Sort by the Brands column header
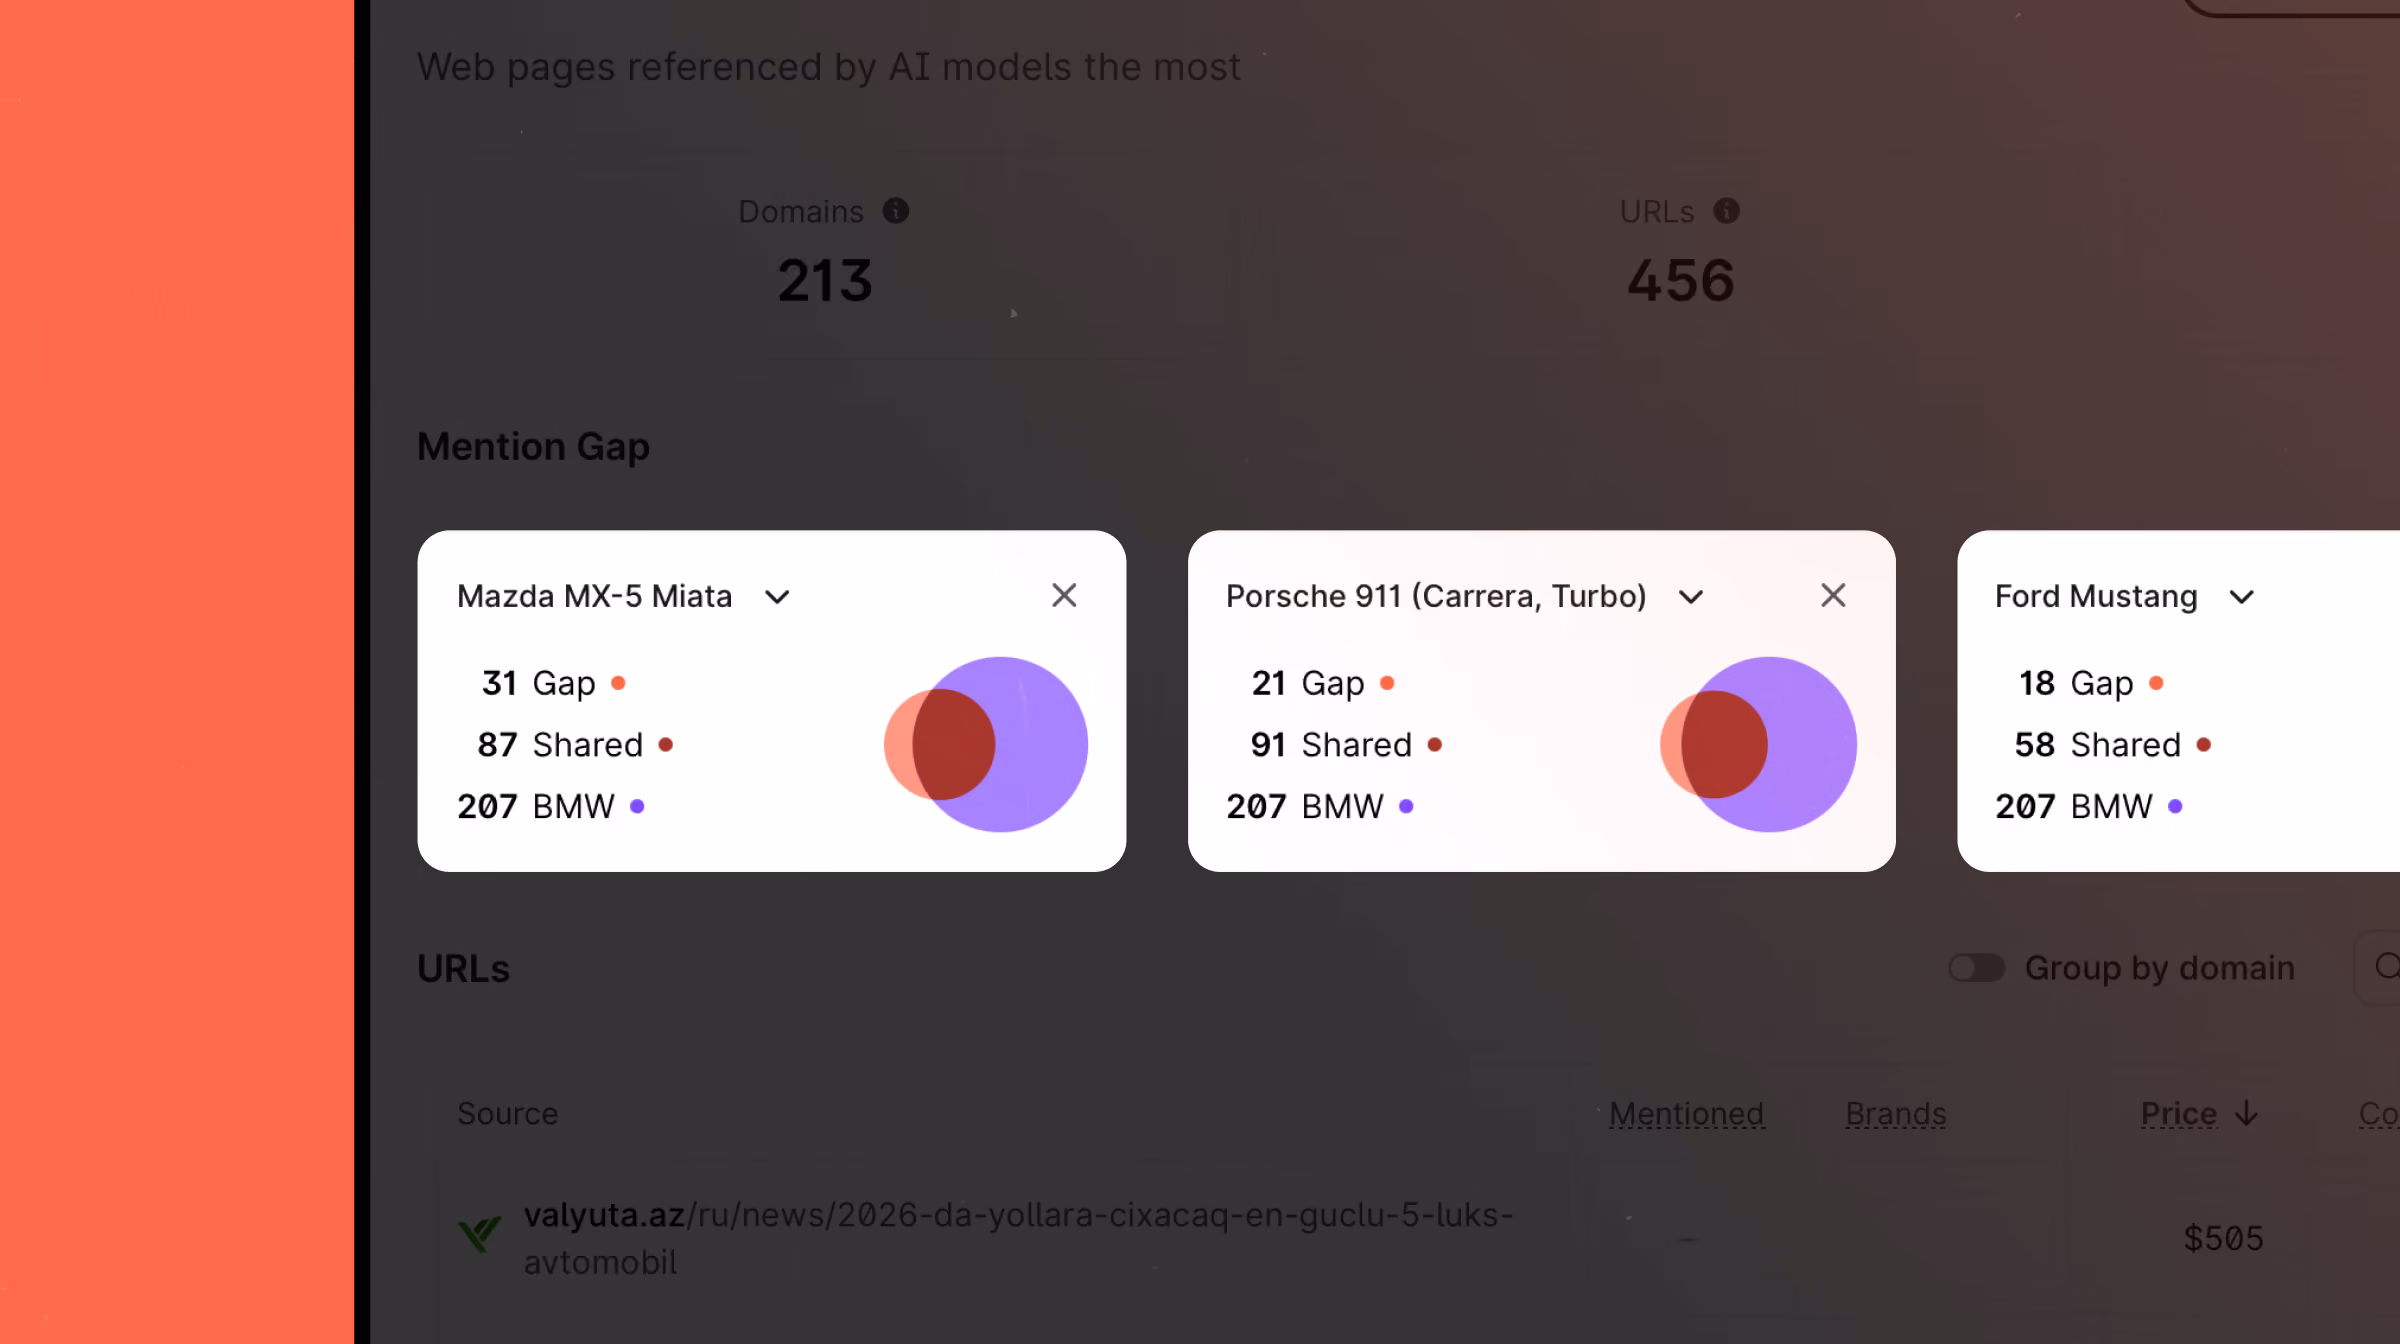The height and width of the screenshot is (1344, 2400). (1895, 1113)
